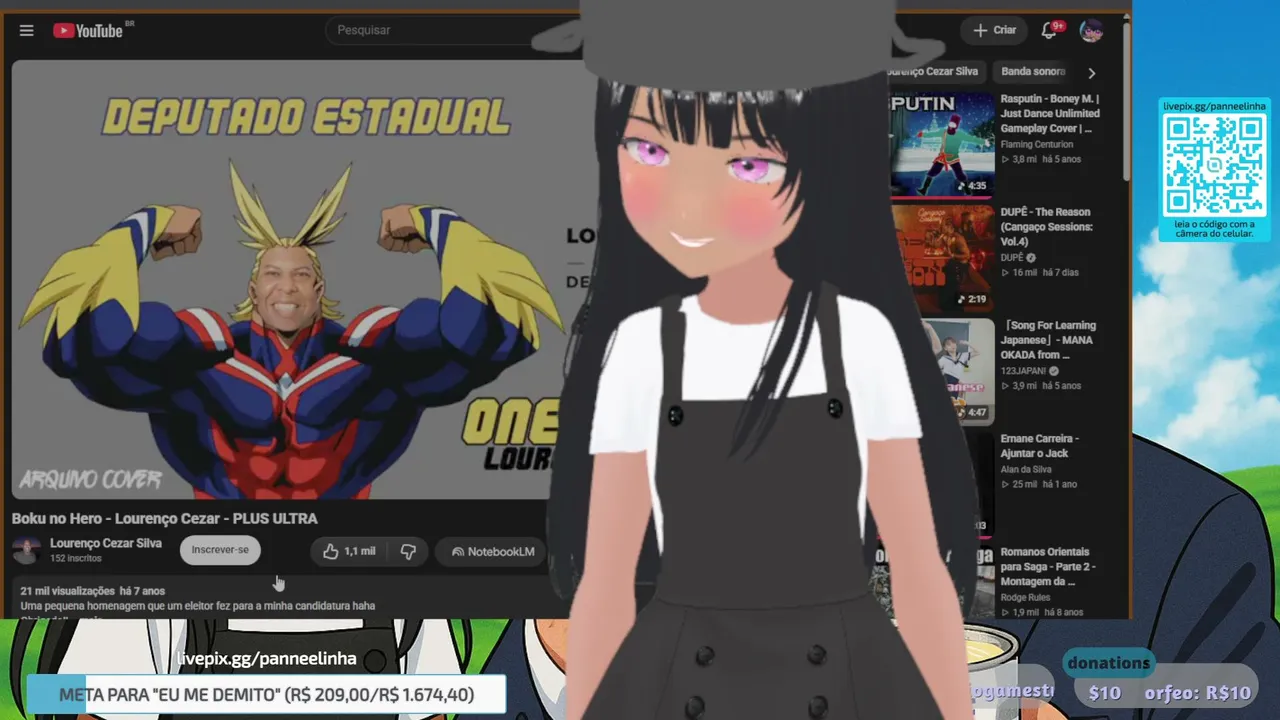1280x720 pixels.
Task: Open the Rasputin Just Dance video thumbnail
Action: 942,145
